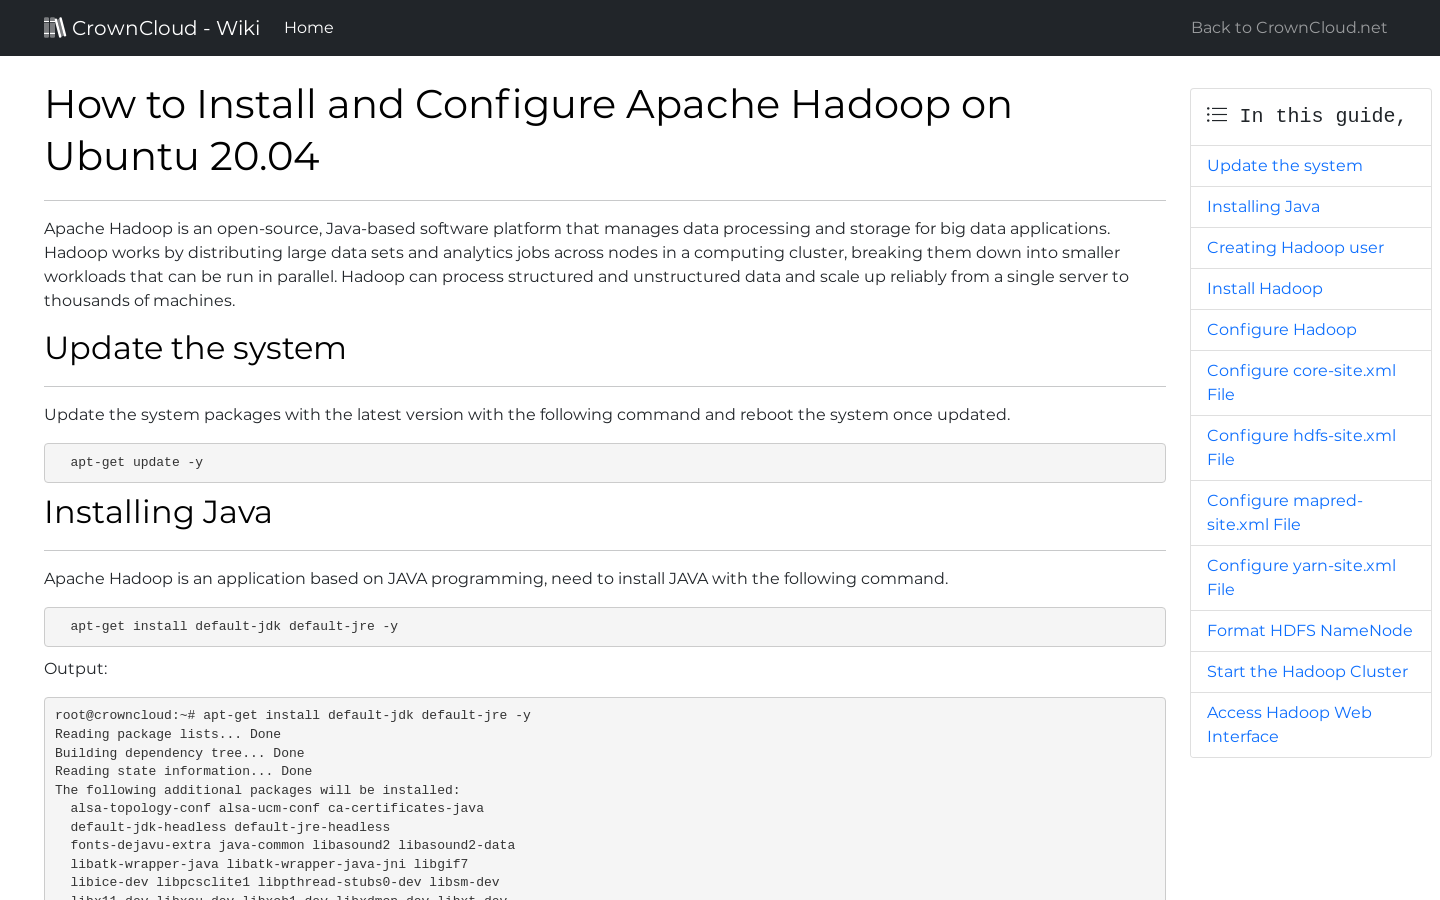
Task: Select Install Hadoop in the guide list
Action: tap(1264, 289)
